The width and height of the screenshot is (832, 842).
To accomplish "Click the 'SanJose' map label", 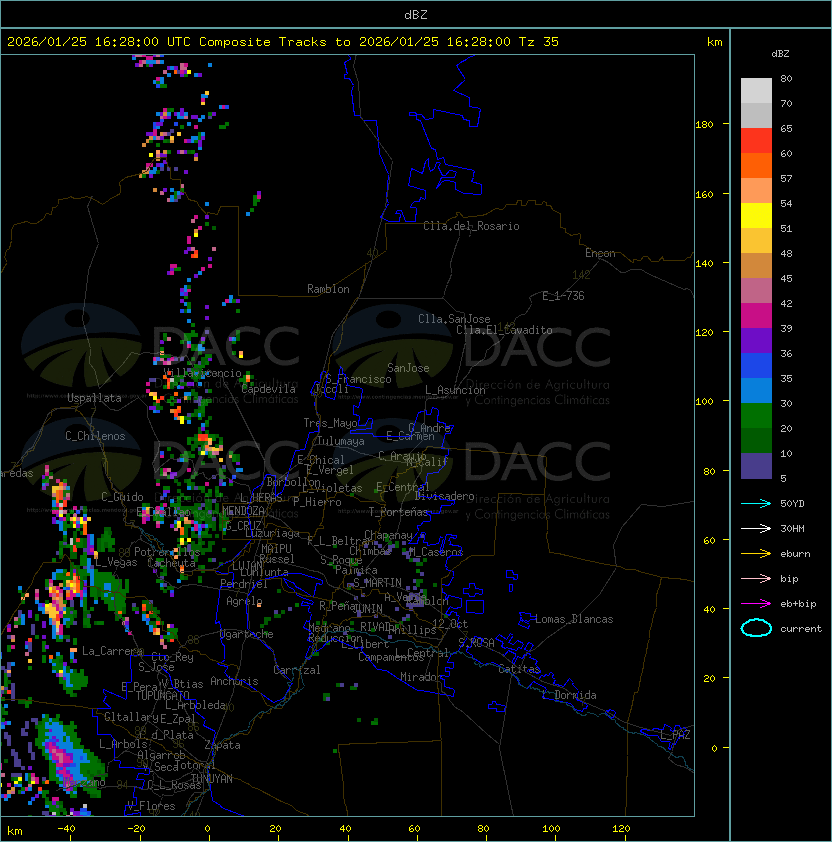I will pos(408,368).
